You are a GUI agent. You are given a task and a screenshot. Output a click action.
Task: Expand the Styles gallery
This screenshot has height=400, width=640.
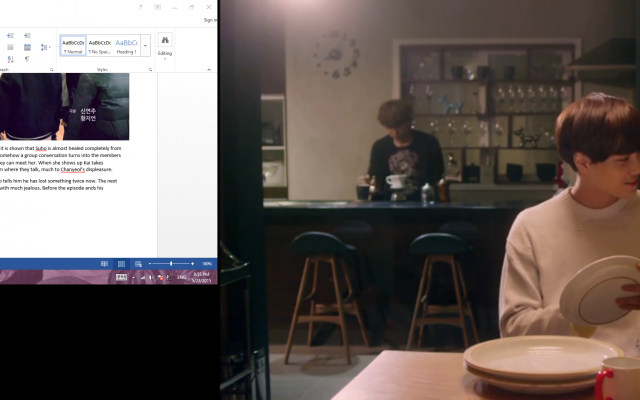(x=145, y=46)
